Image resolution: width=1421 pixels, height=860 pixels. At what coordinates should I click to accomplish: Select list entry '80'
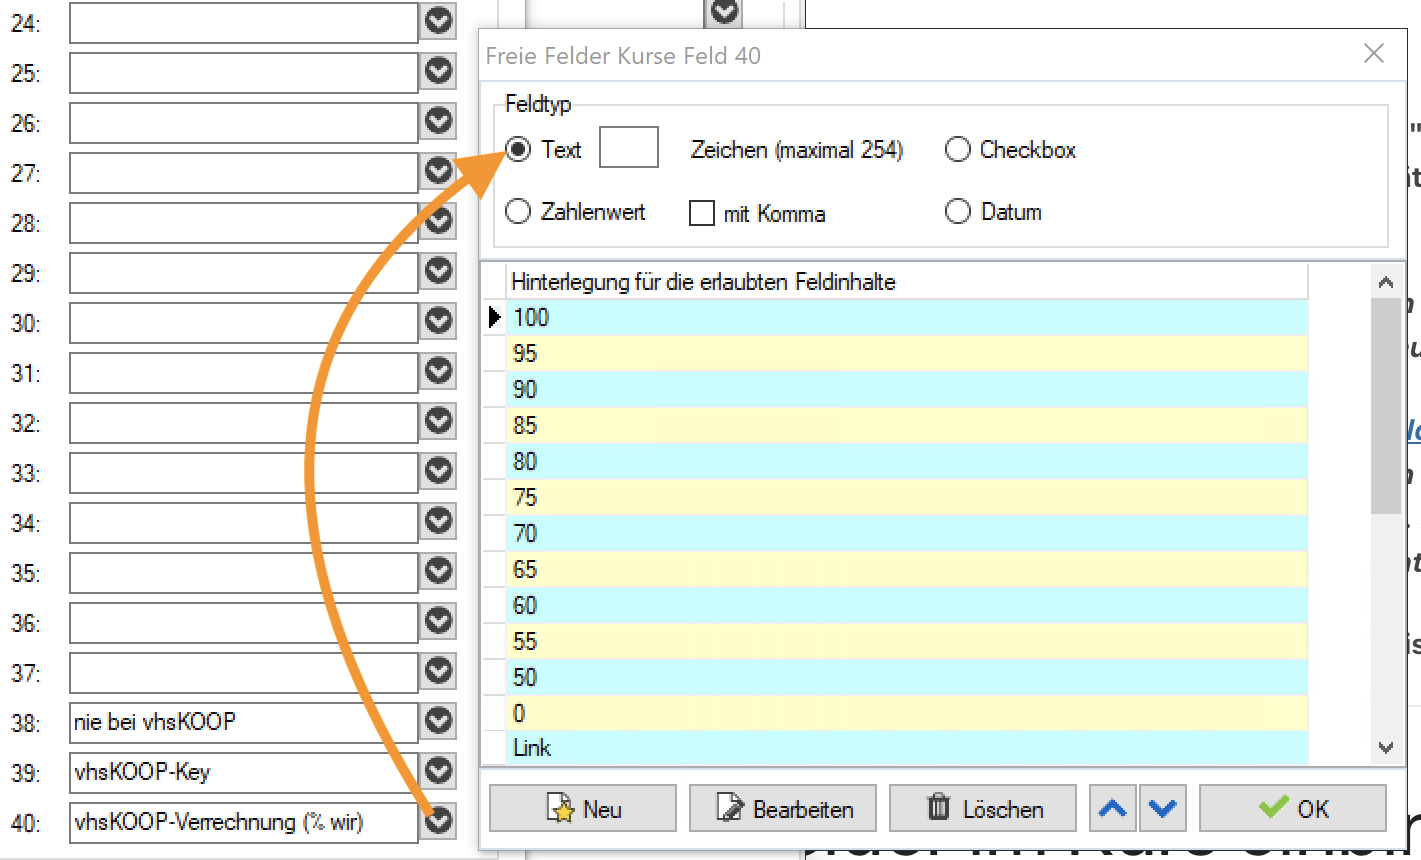907,461
